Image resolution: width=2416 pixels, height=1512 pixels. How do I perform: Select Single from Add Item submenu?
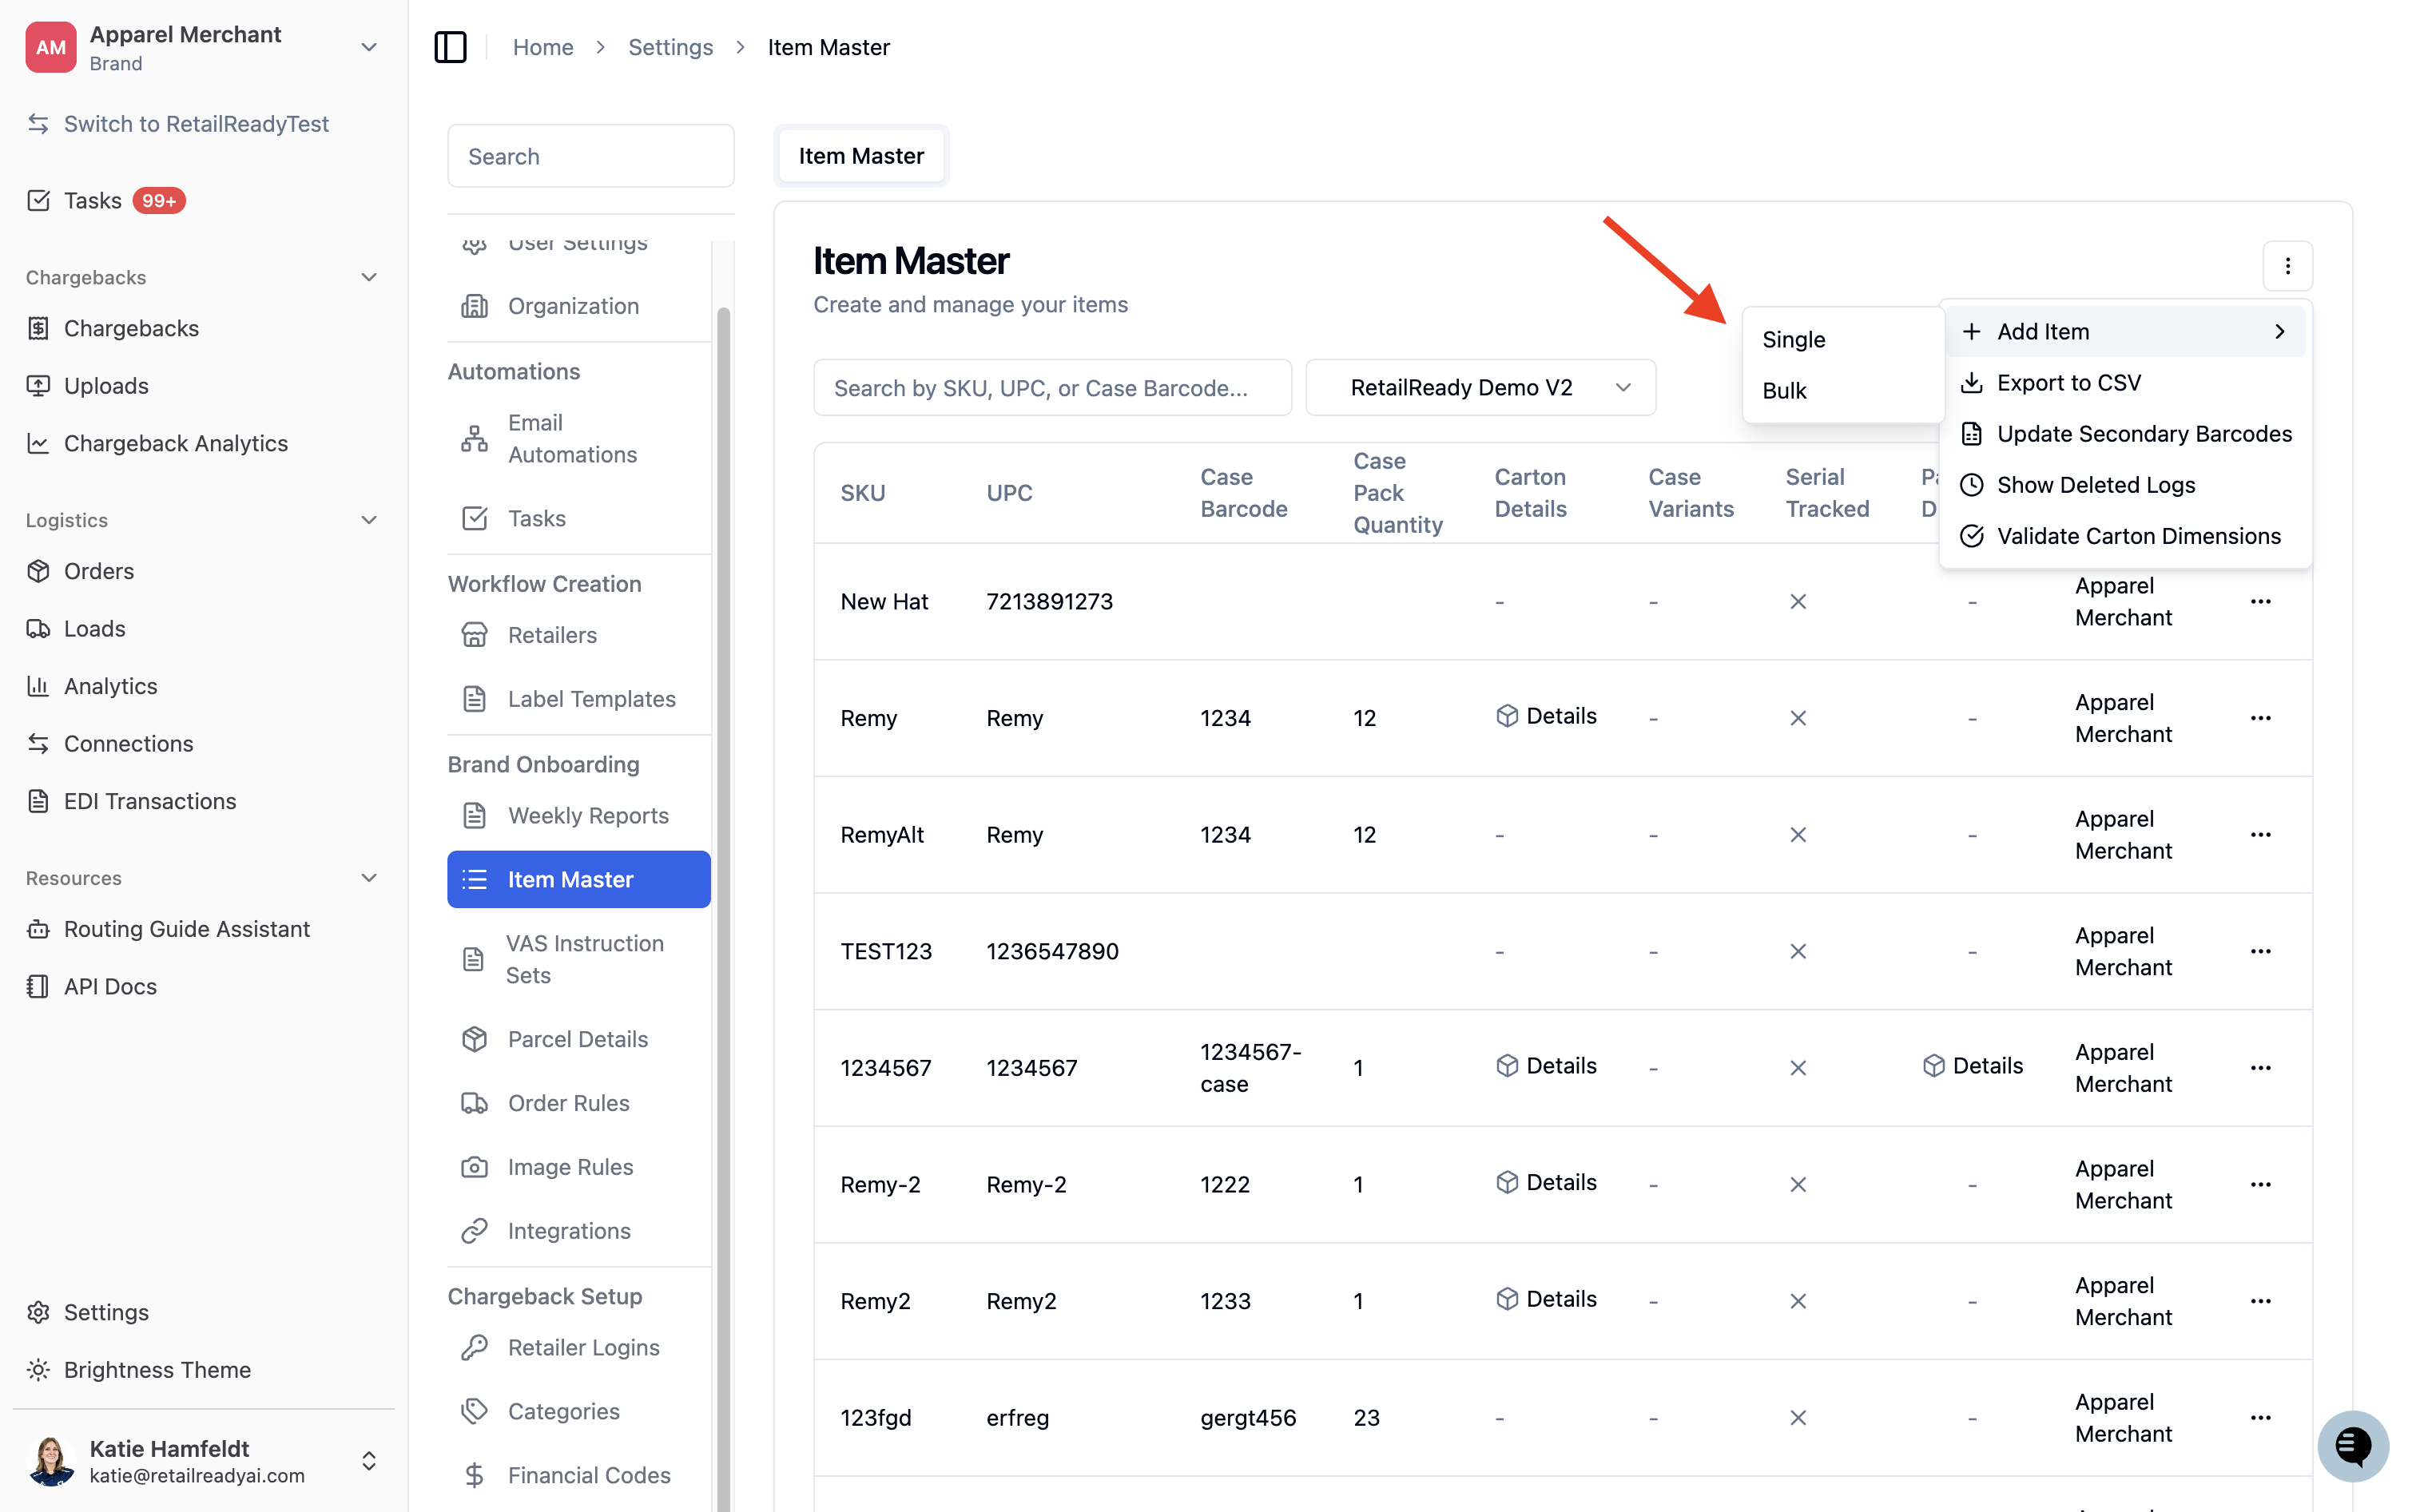point(1842,339)
